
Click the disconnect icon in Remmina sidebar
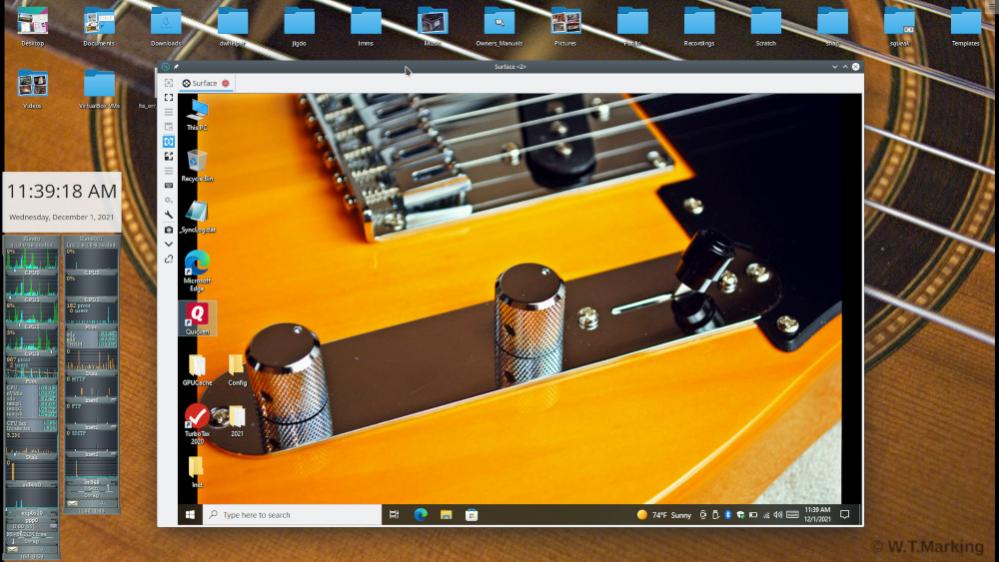[x=168, y=259]
